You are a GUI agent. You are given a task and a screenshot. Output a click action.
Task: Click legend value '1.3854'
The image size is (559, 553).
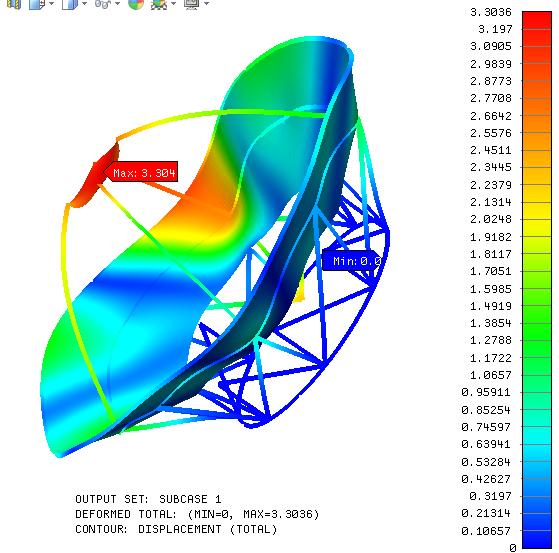click(x=491, y=323)
